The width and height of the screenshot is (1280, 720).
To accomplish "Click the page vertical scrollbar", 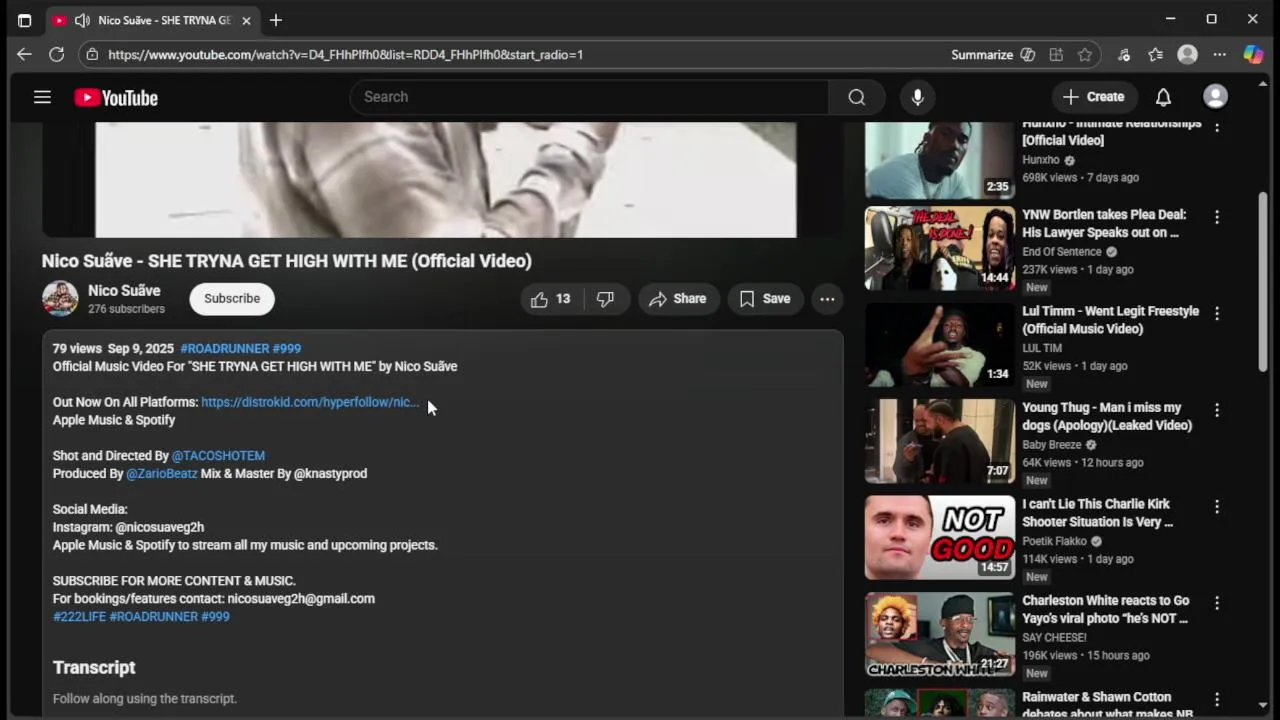I will coord(1263,280).
